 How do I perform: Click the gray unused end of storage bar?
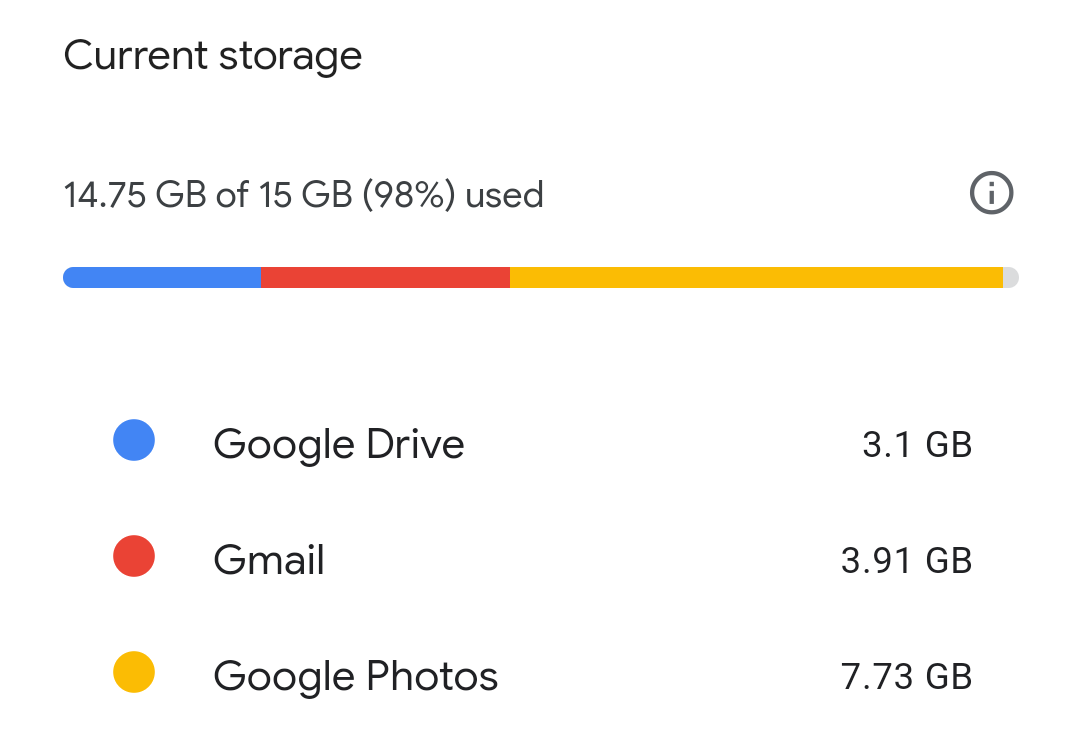click(1011, 278)
